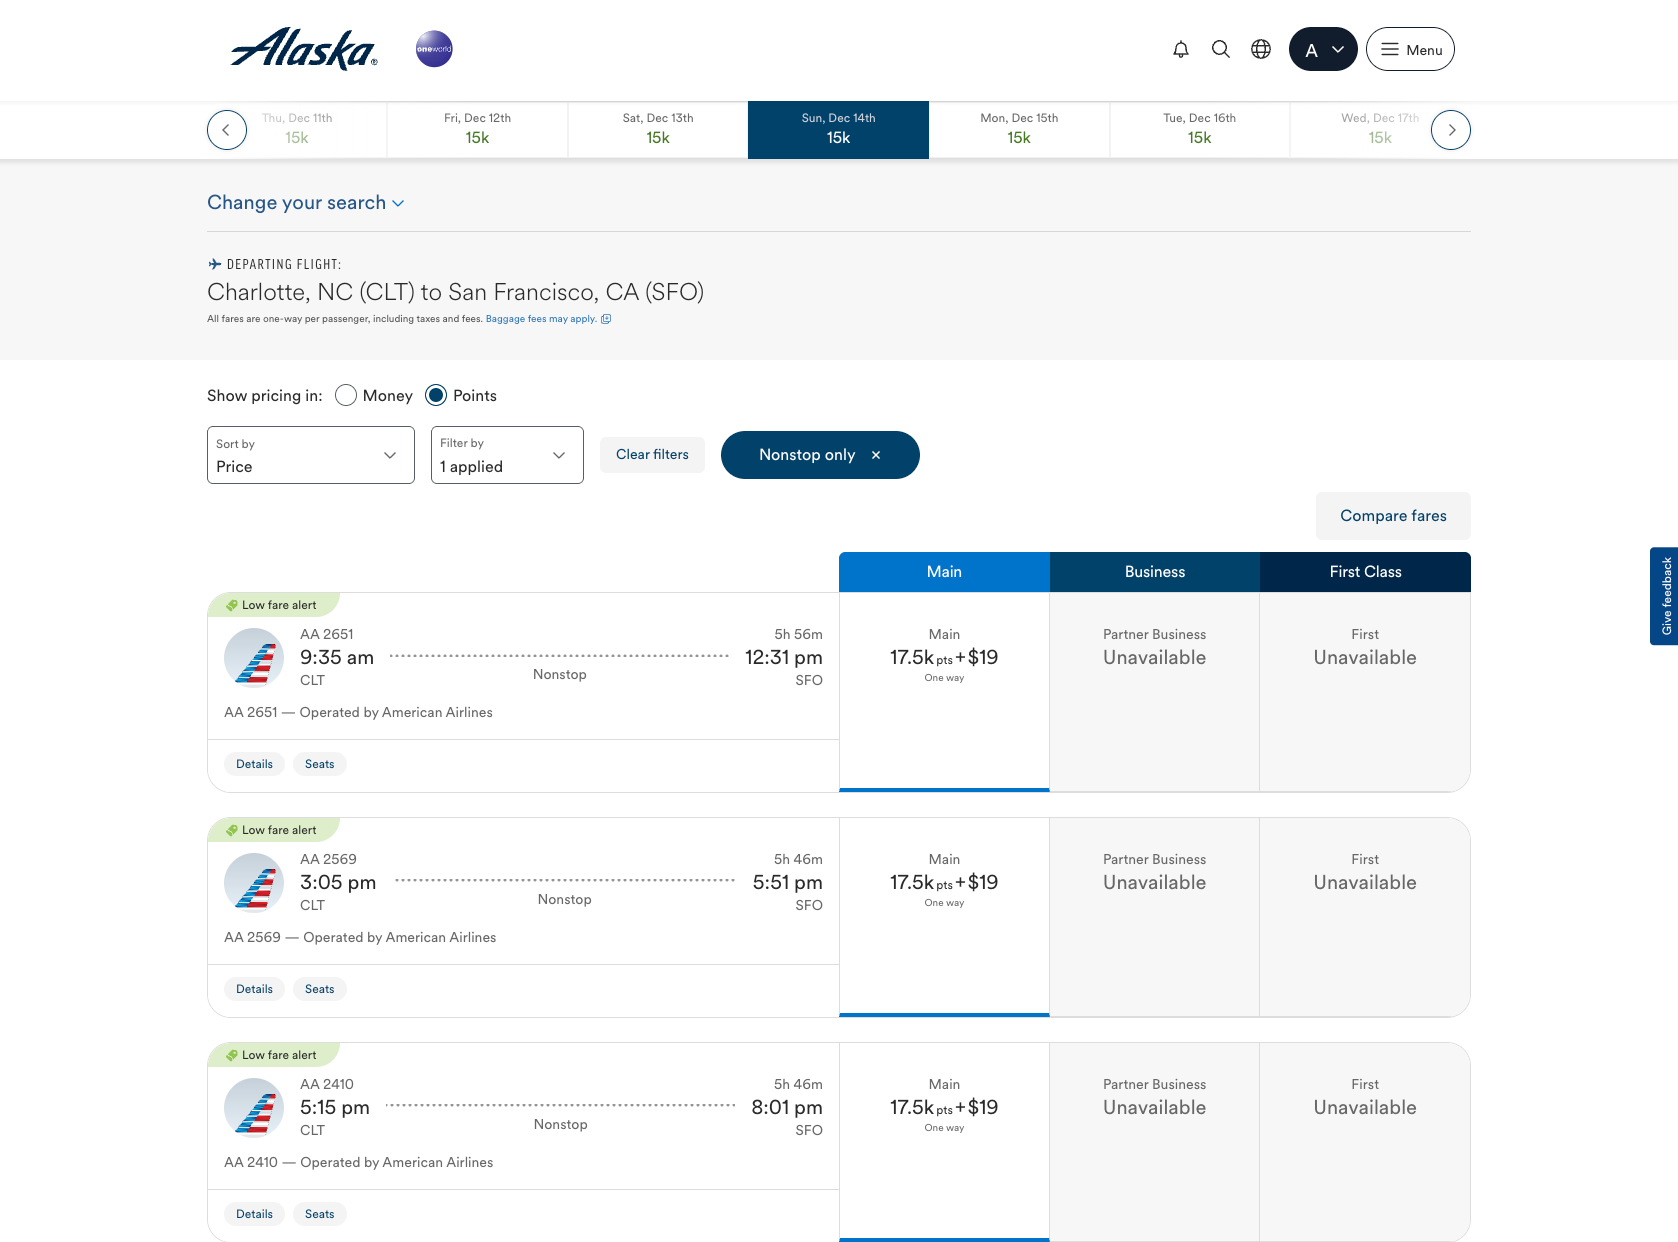Click the American Airlines logo on flight AA 2651
1678x1242 pixels.
click(253, 657)
